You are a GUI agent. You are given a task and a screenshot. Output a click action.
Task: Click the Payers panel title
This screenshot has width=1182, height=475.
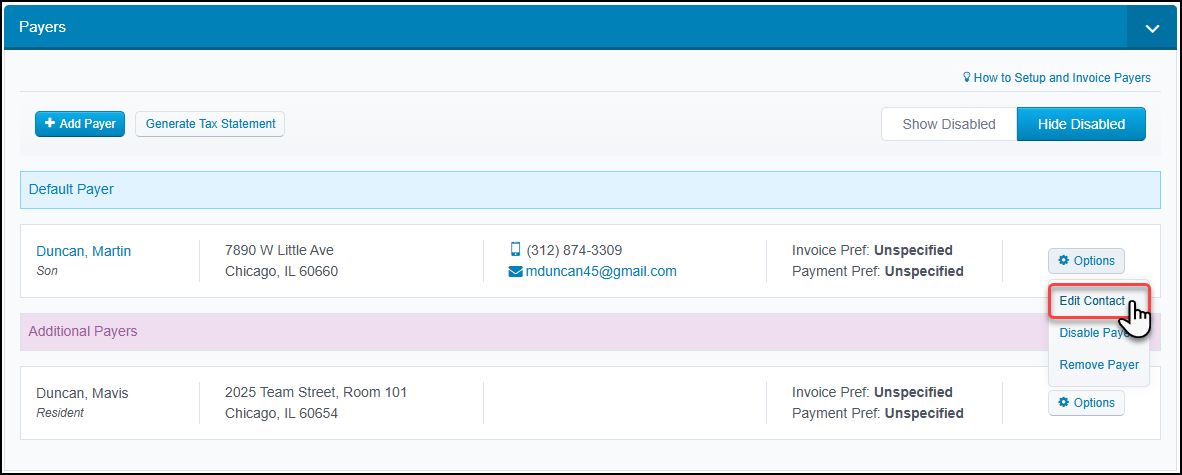pos(42,27)
